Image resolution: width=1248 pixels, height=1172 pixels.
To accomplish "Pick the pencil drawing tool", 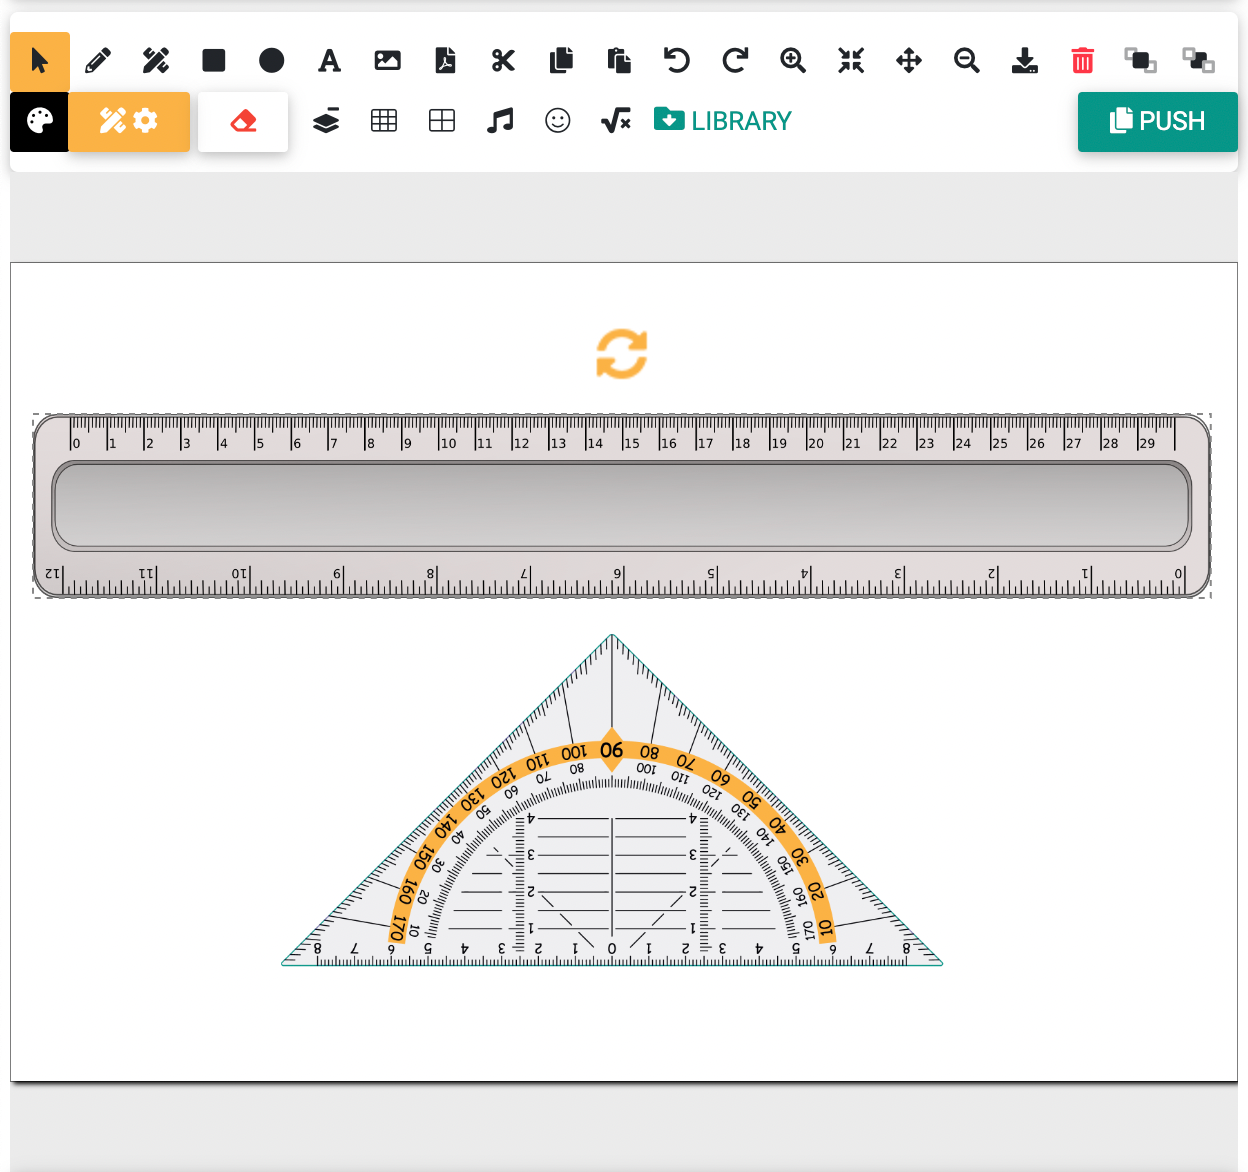I will point(97,60).
